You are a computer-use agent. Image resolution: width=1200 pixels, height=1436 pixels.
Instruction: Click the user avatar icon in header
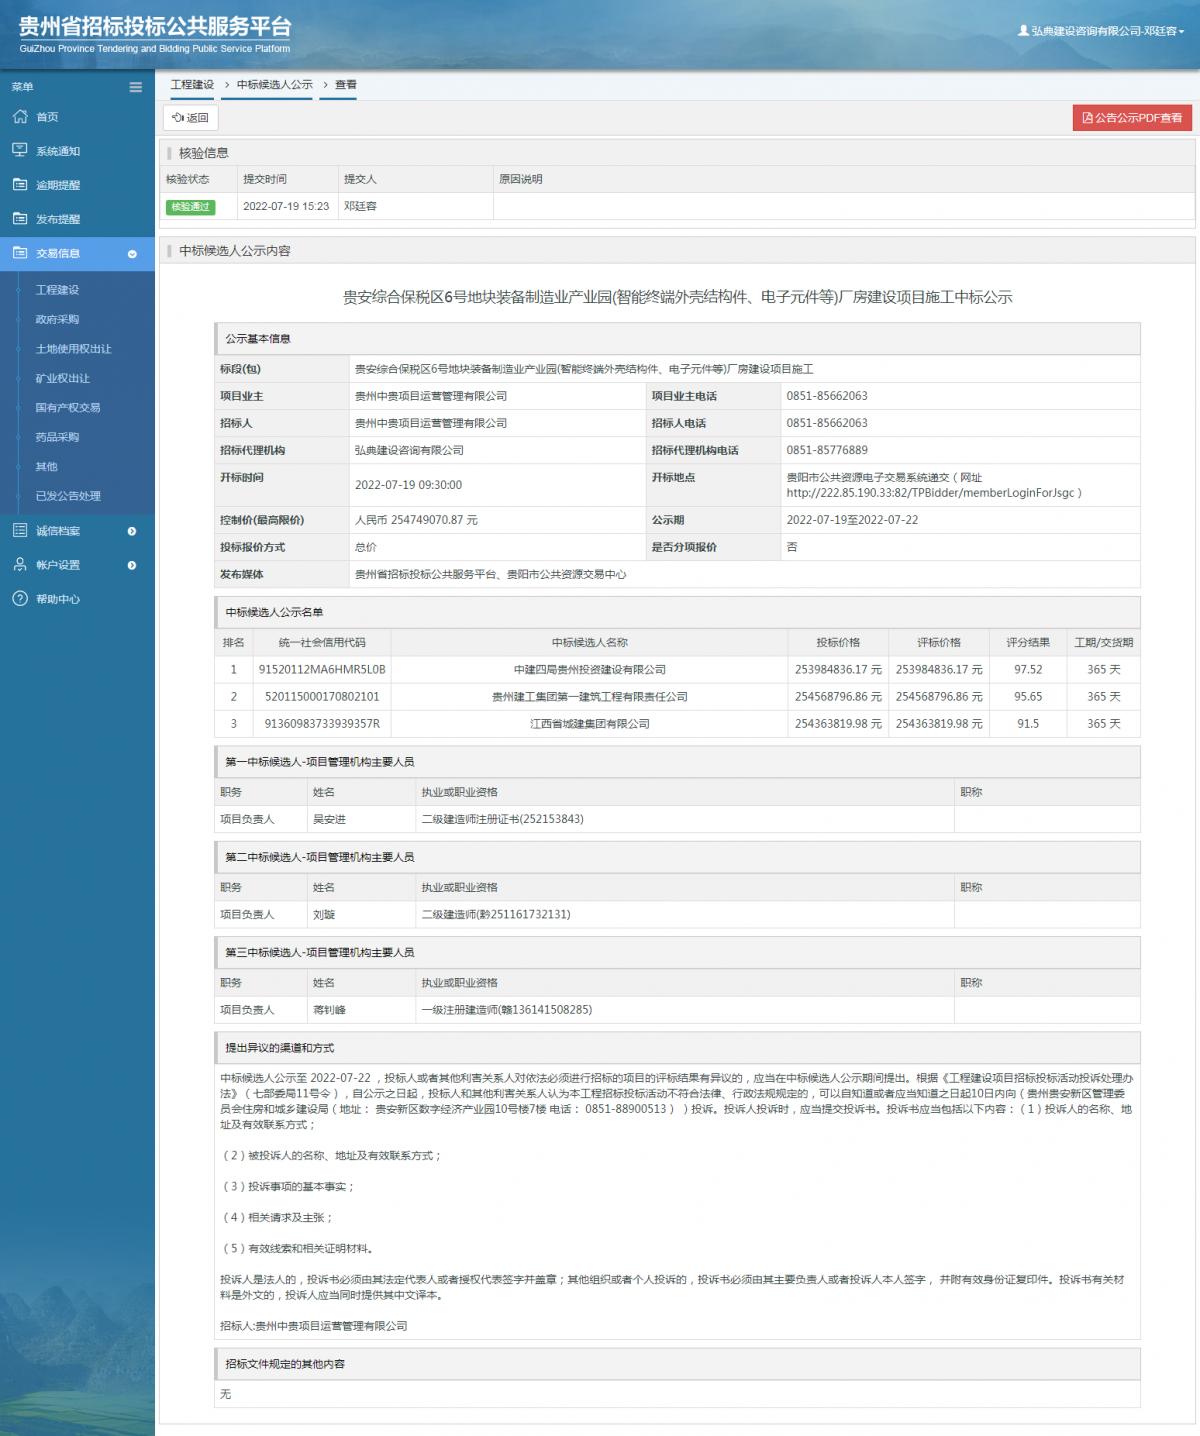1023,31
